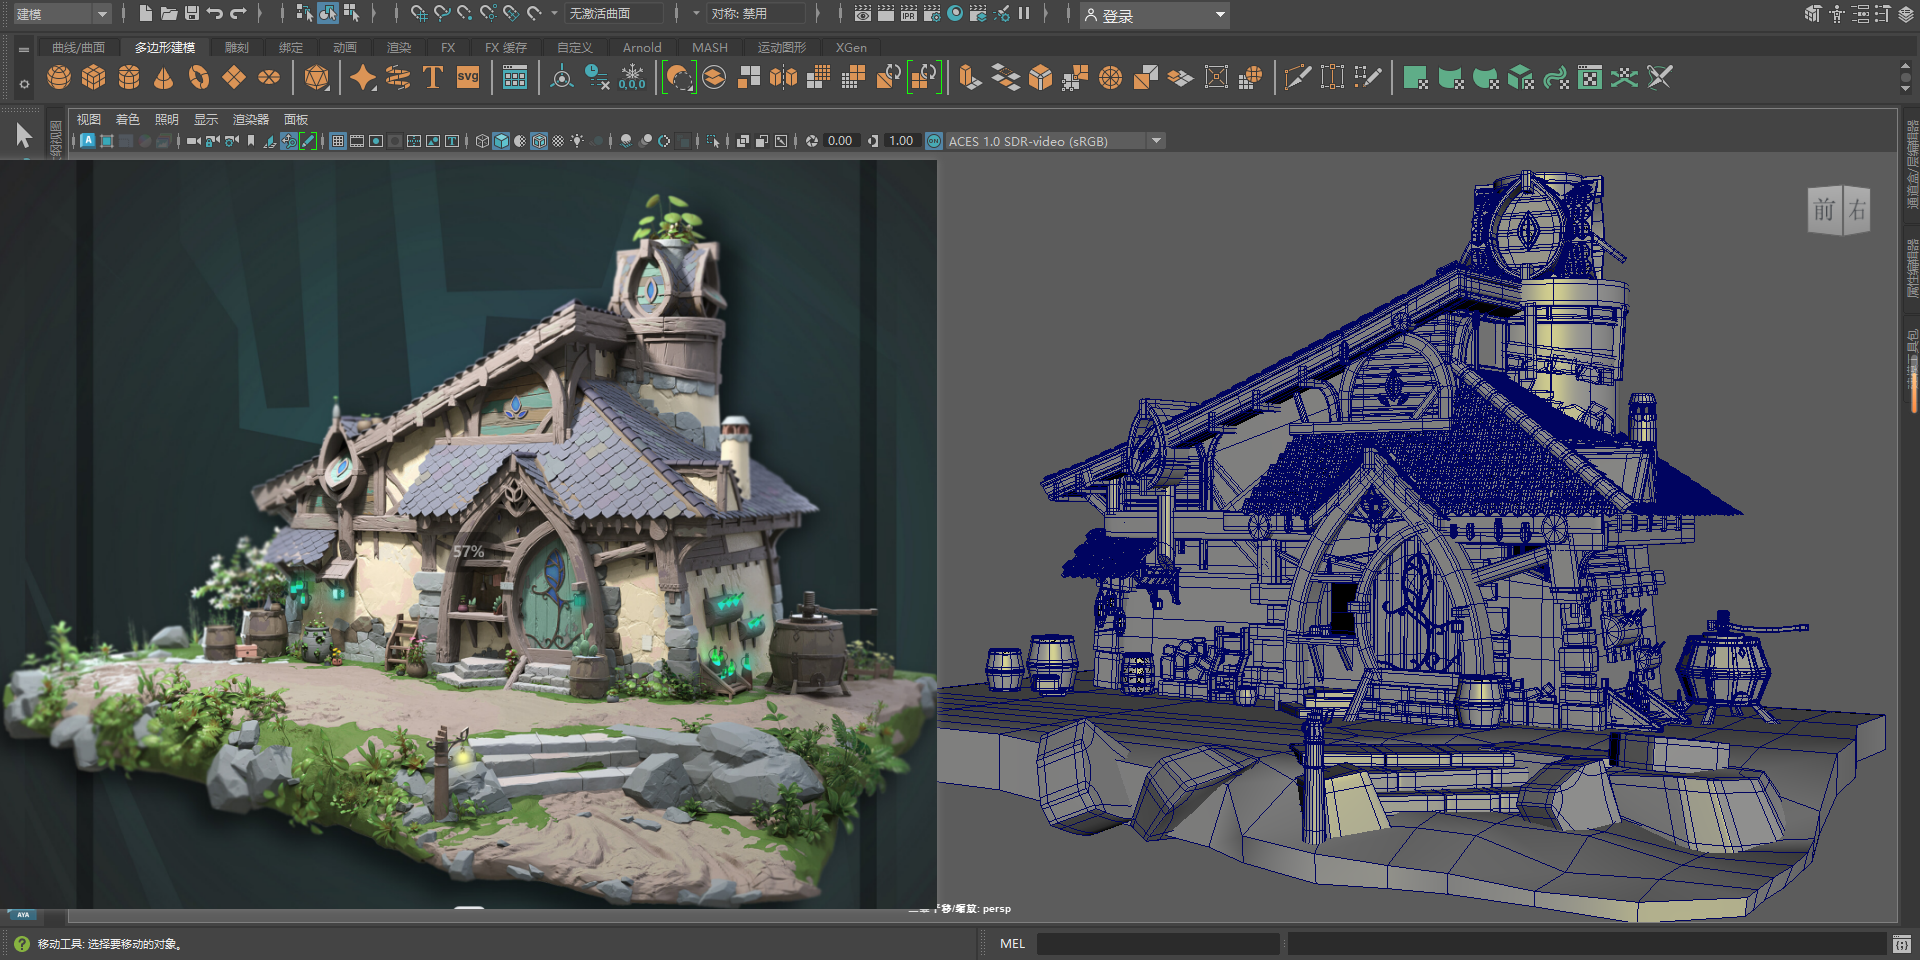Create a polygon sphere from the shelf
This screenshot has width=1920, height=960.
pyautogui.click(x=59, y=77)
